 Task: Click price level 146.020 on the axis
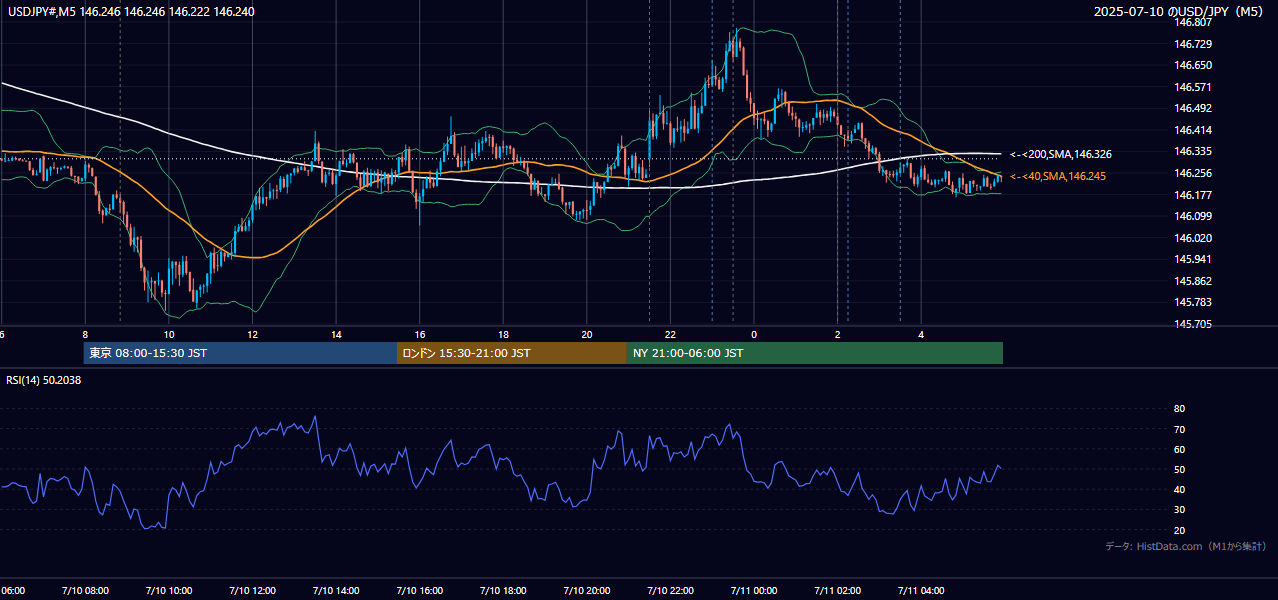(x=1192, y=238)
